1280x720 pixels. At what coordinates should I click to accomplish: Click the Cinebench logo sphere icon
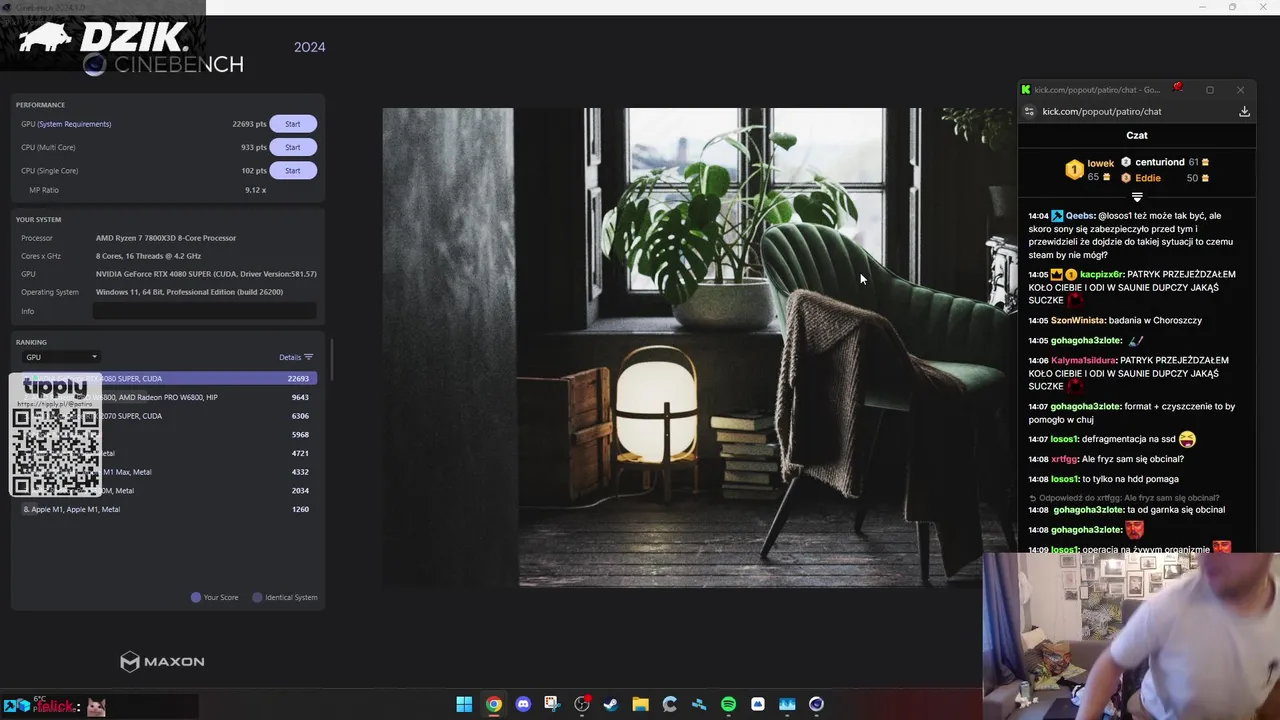95,66
